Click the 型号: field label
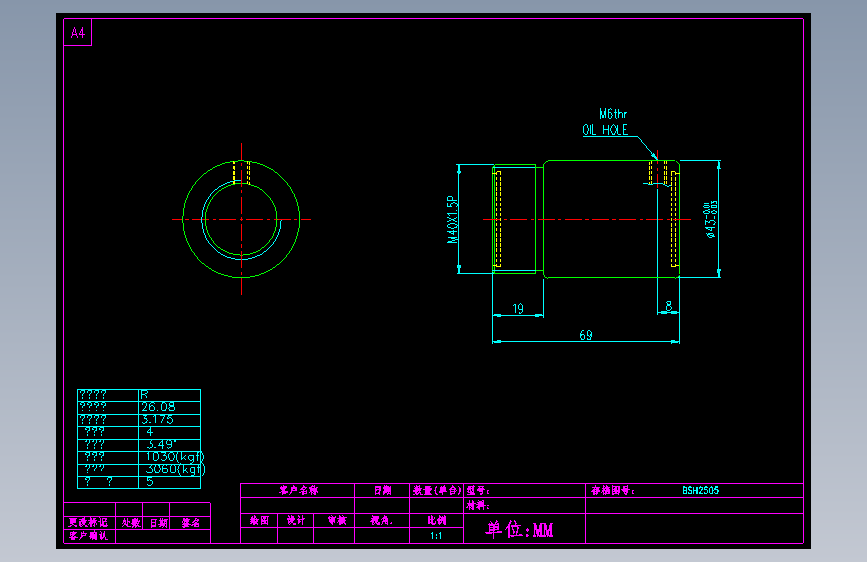 [478, 491]
